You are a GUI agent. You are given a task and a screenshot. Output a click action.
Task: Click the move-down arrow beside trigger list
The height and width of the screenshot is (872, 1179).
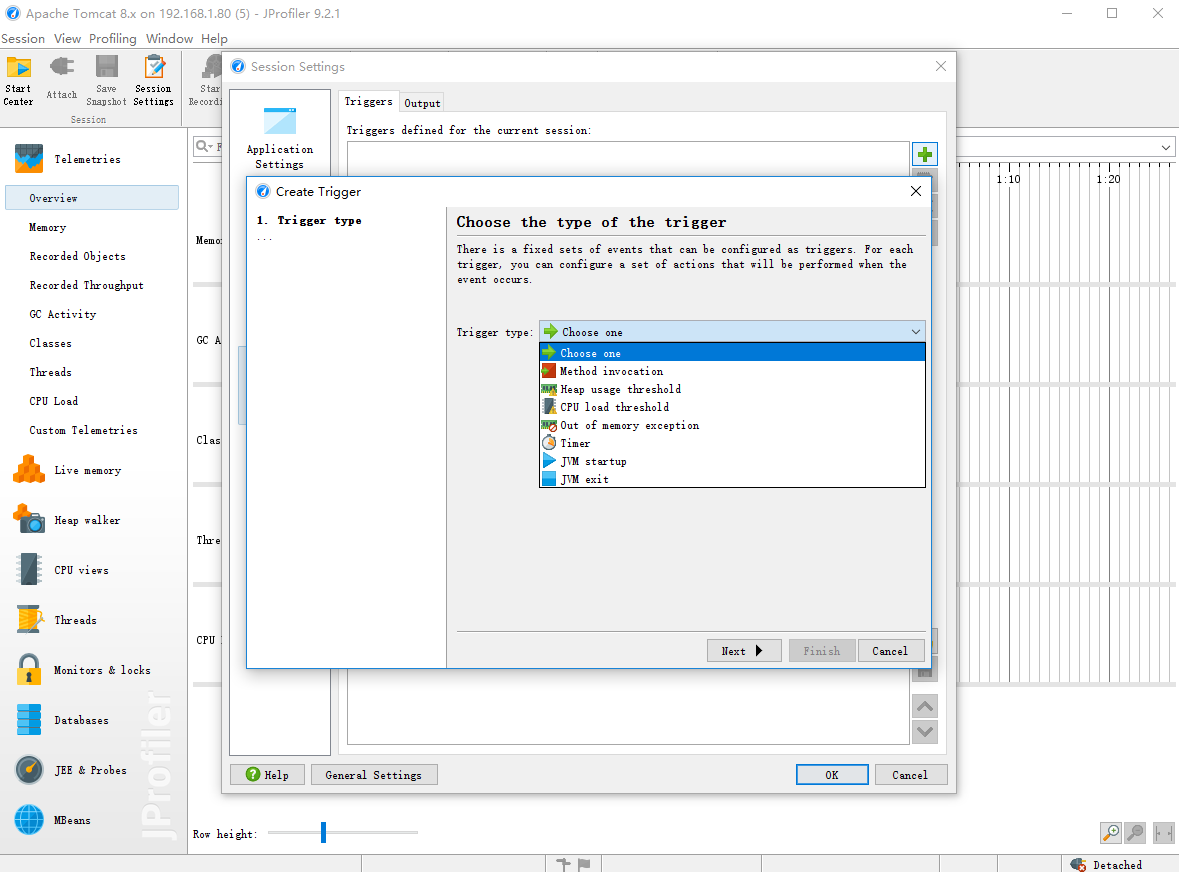[x=925, y=731]
